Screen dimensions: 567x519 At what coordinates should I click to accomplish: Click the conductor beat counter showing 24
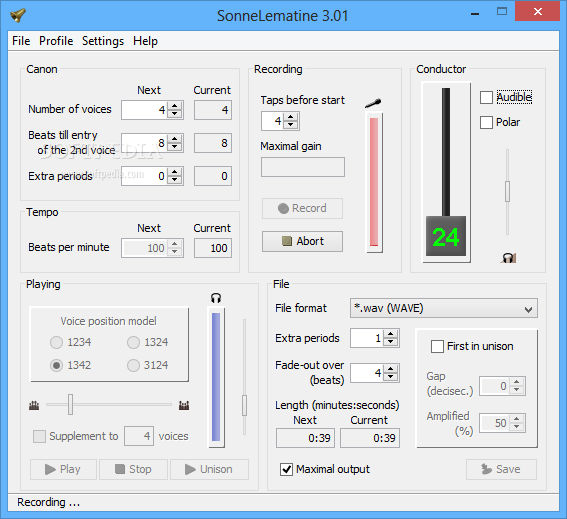pos(446,236)
